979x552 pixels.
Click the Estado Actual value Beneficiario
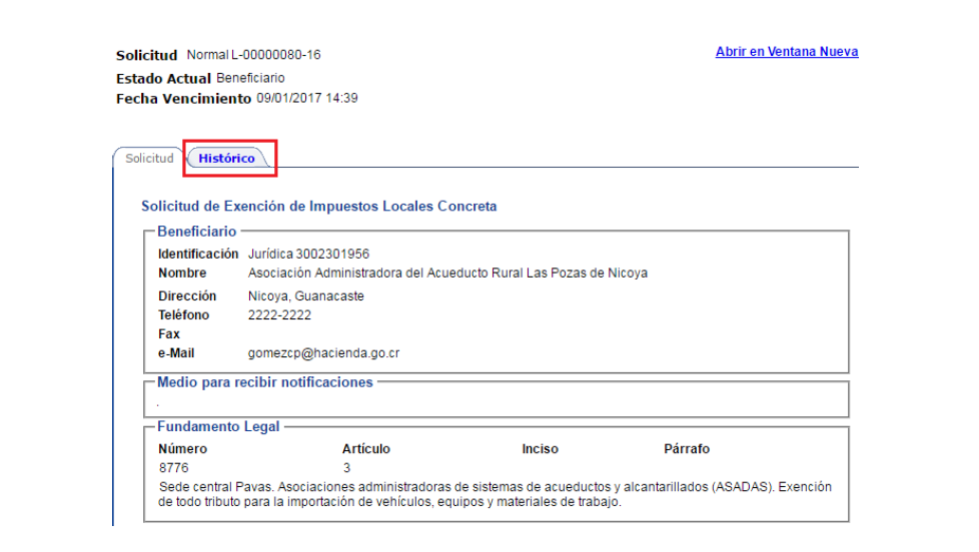tap(250, 77)
